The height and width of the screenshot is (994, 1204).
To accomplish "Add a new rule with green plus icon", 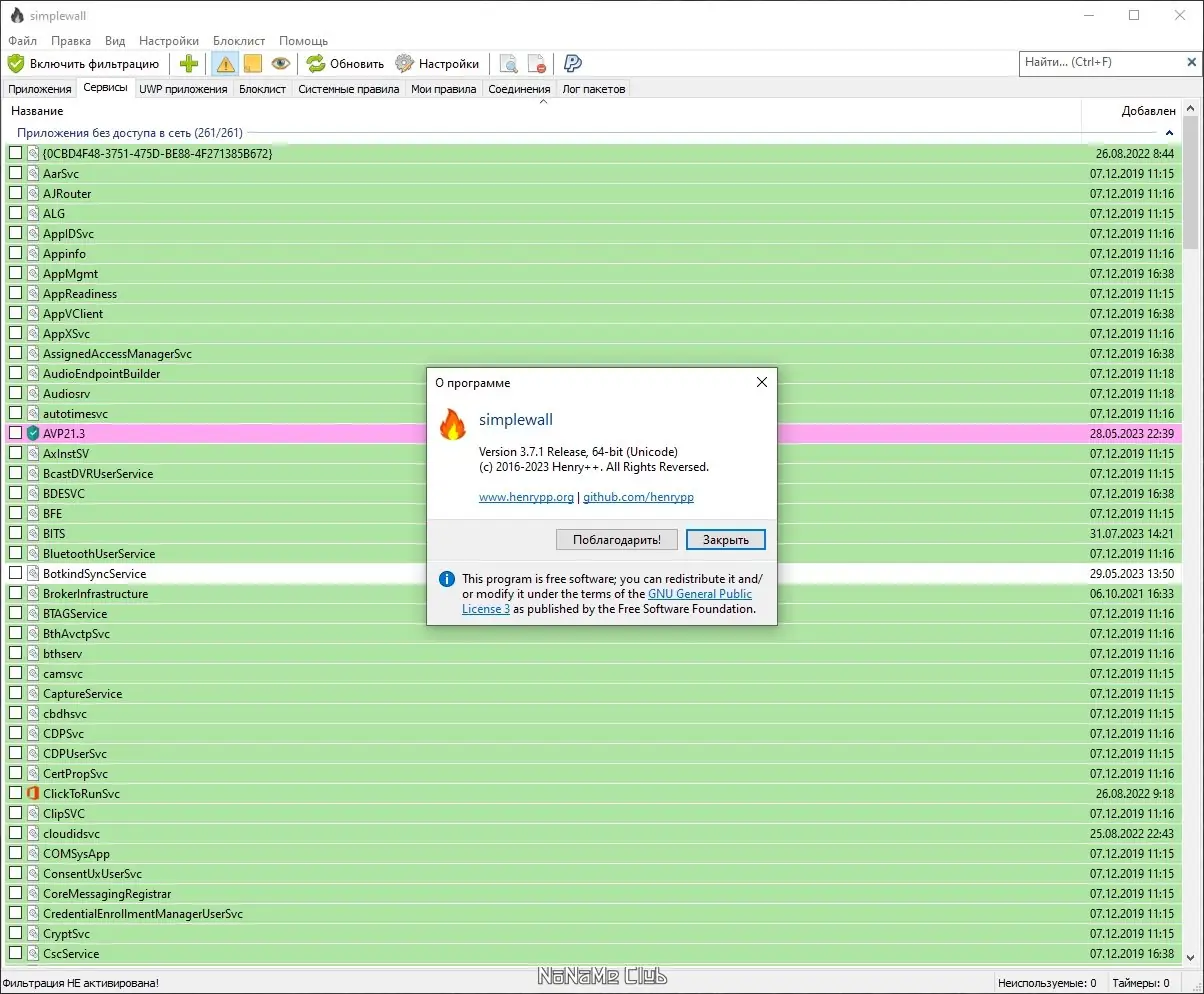I will [x=189, y=63].
